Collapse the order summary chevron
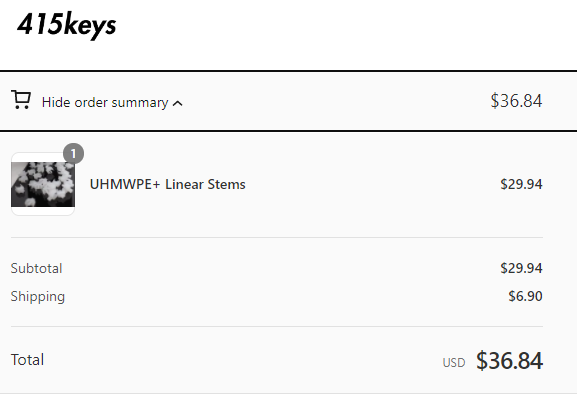577x399 pixels. (177, 103)
